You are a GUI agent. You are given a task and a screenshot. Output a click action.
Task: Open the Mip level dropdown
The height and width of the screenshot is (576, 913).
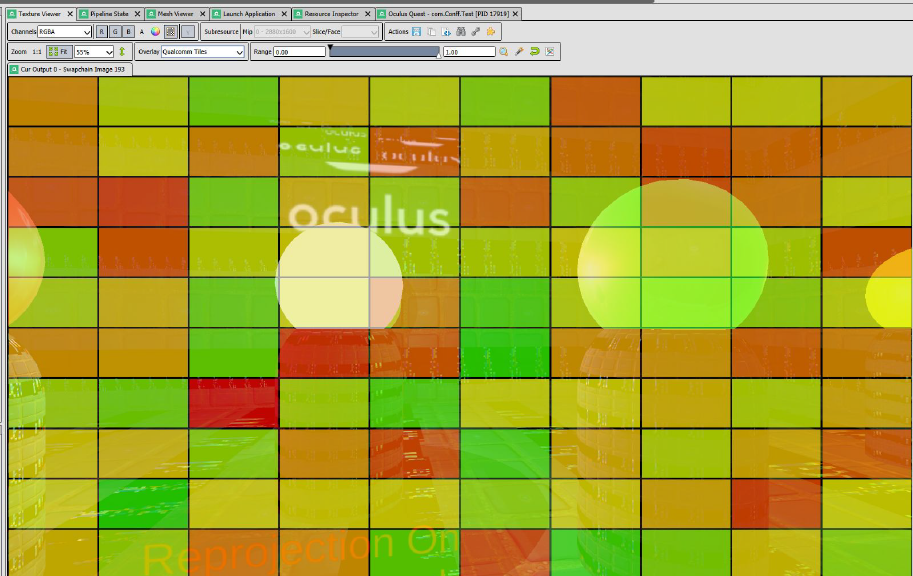(x=282, y=31)
